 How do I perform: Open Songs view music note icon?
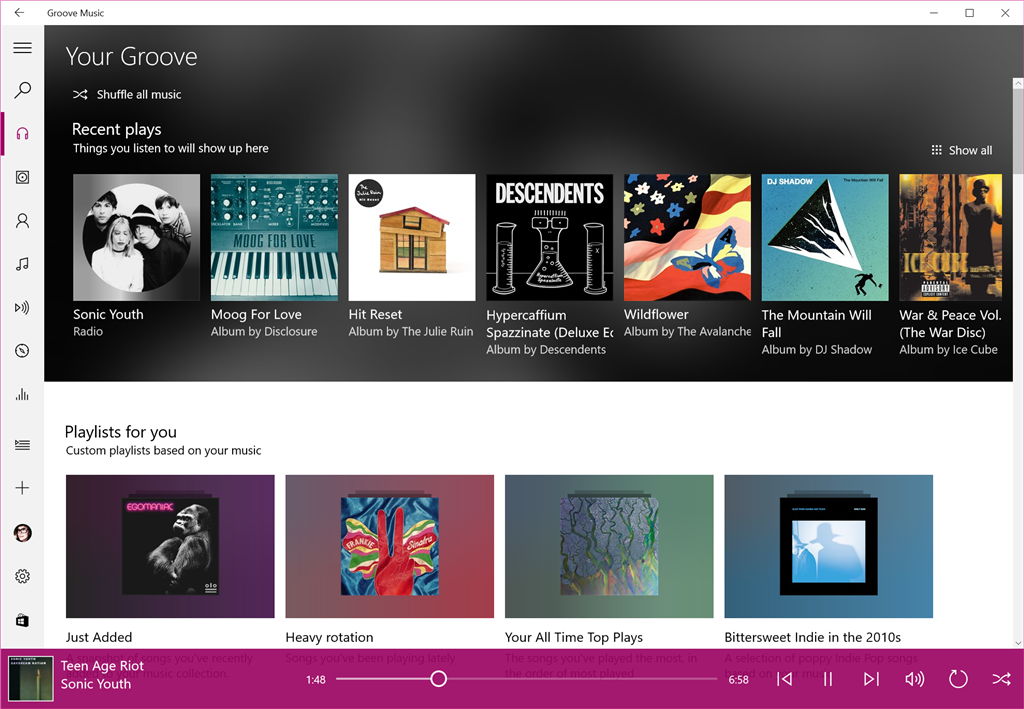(x=22, y=264)
